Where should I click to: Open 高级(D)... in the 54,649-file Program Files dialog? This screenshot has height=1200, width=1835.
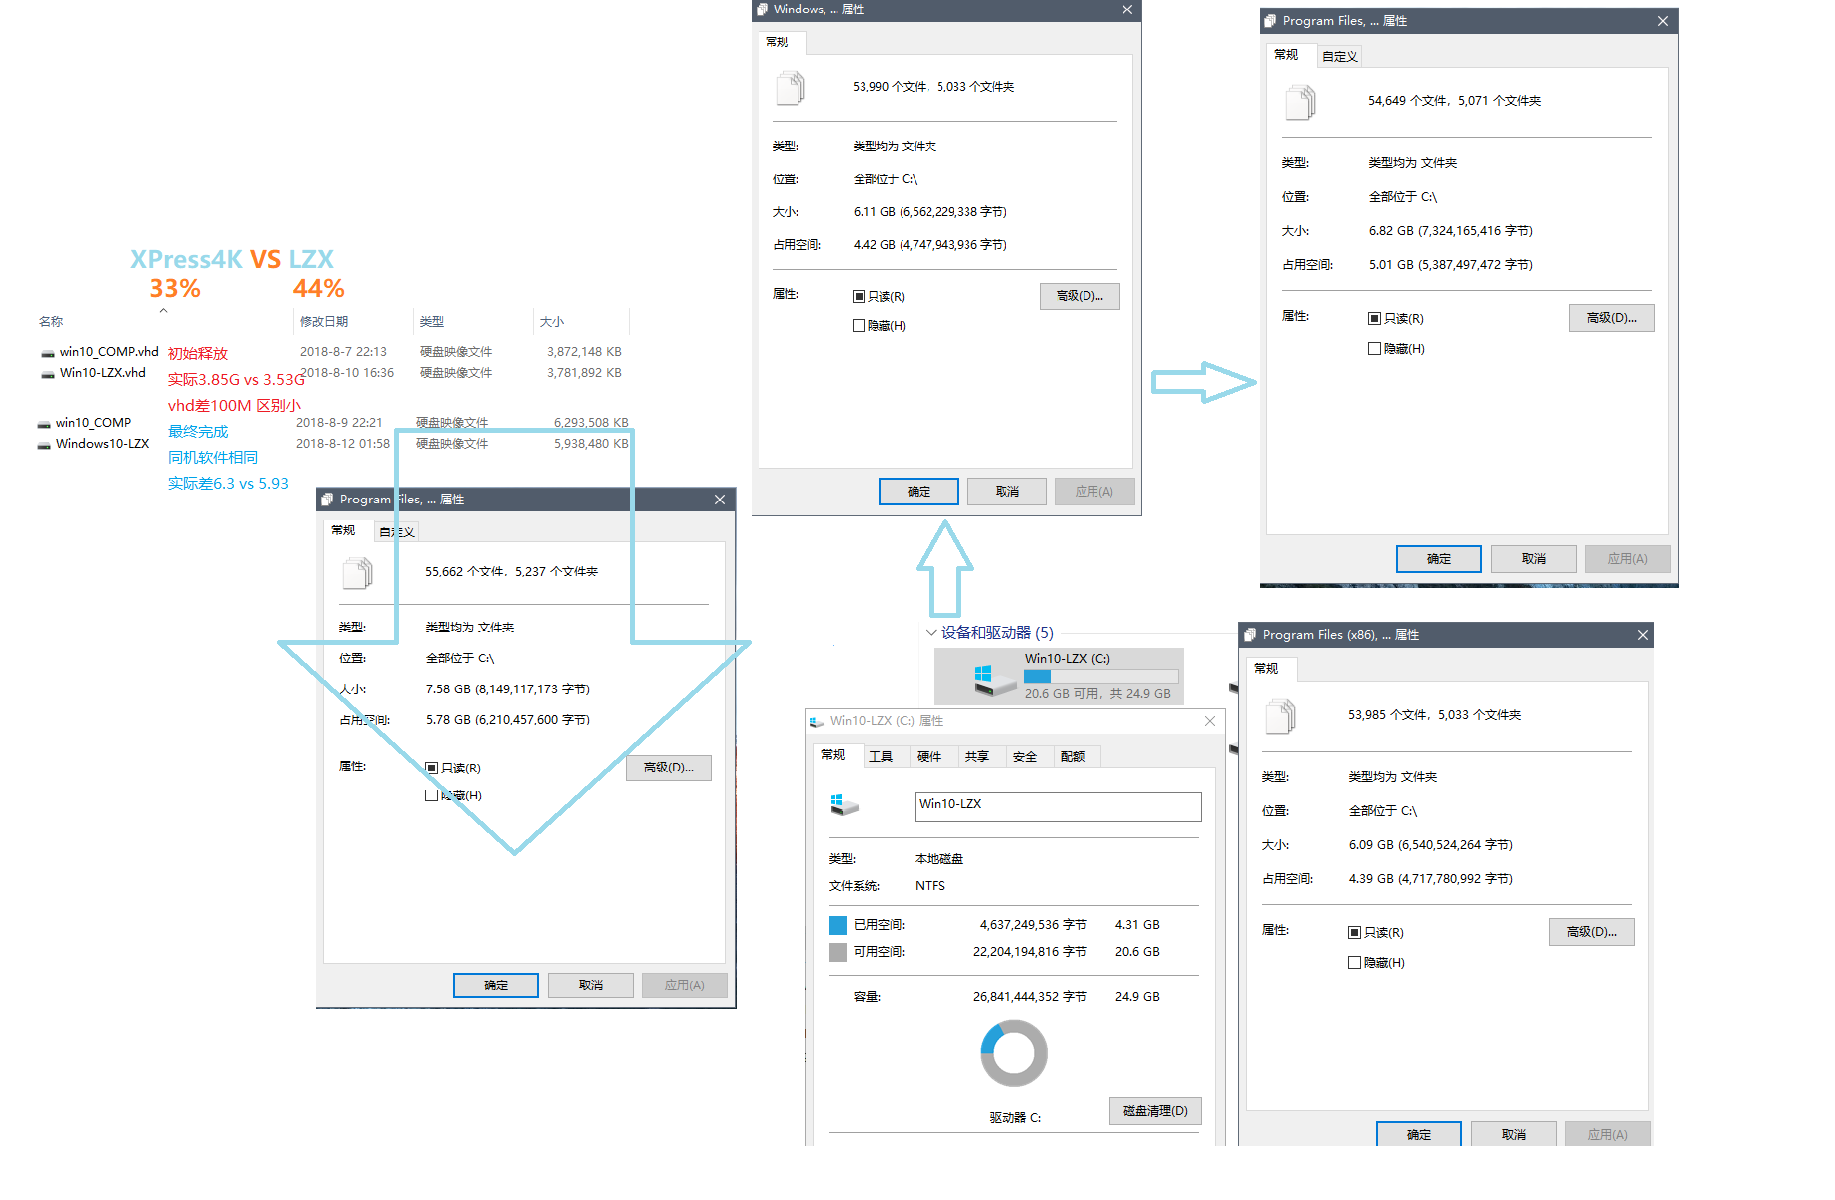point(1612,318)
